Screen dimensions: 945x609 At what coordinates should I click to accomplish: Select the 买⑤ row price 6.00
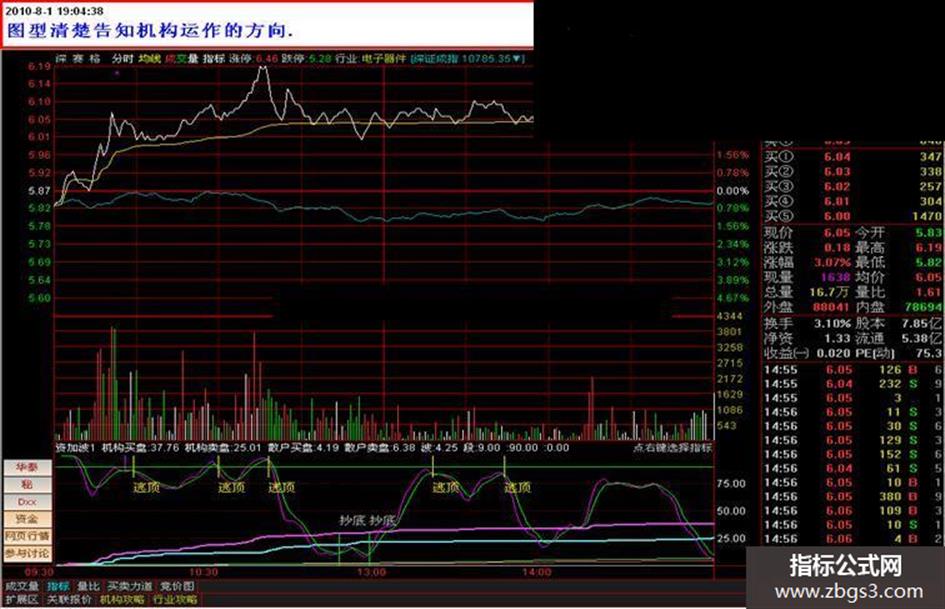pyautogui.click(x=837, y=216)
